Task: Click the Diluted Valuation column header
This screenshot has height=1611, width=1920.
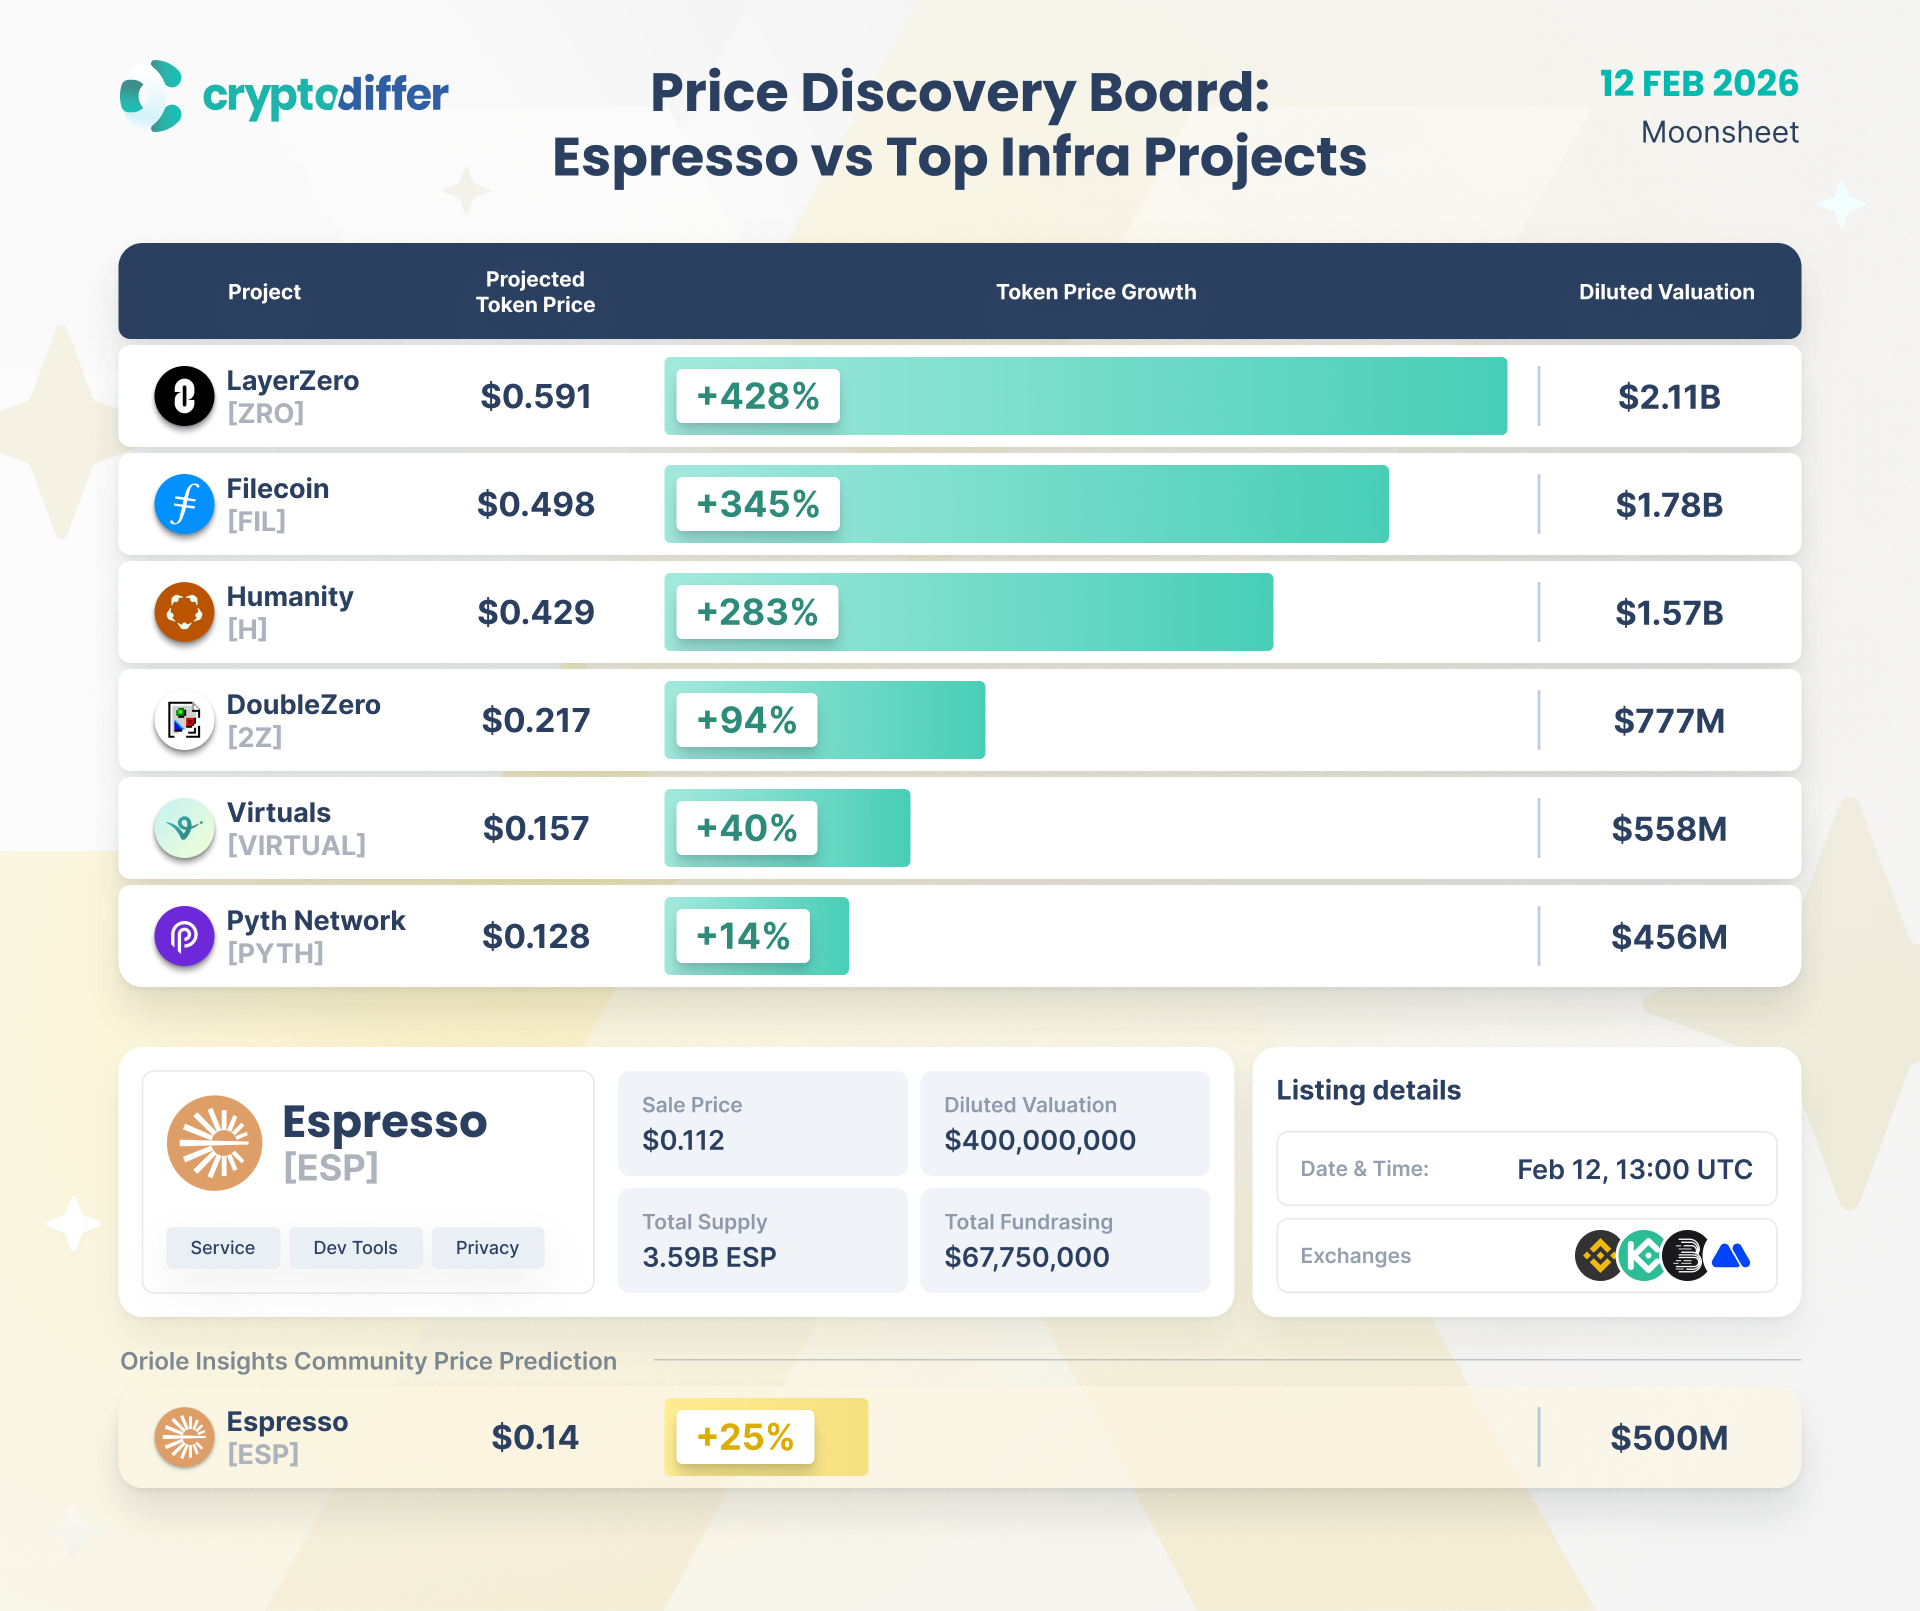Action: pos(1666,292)
